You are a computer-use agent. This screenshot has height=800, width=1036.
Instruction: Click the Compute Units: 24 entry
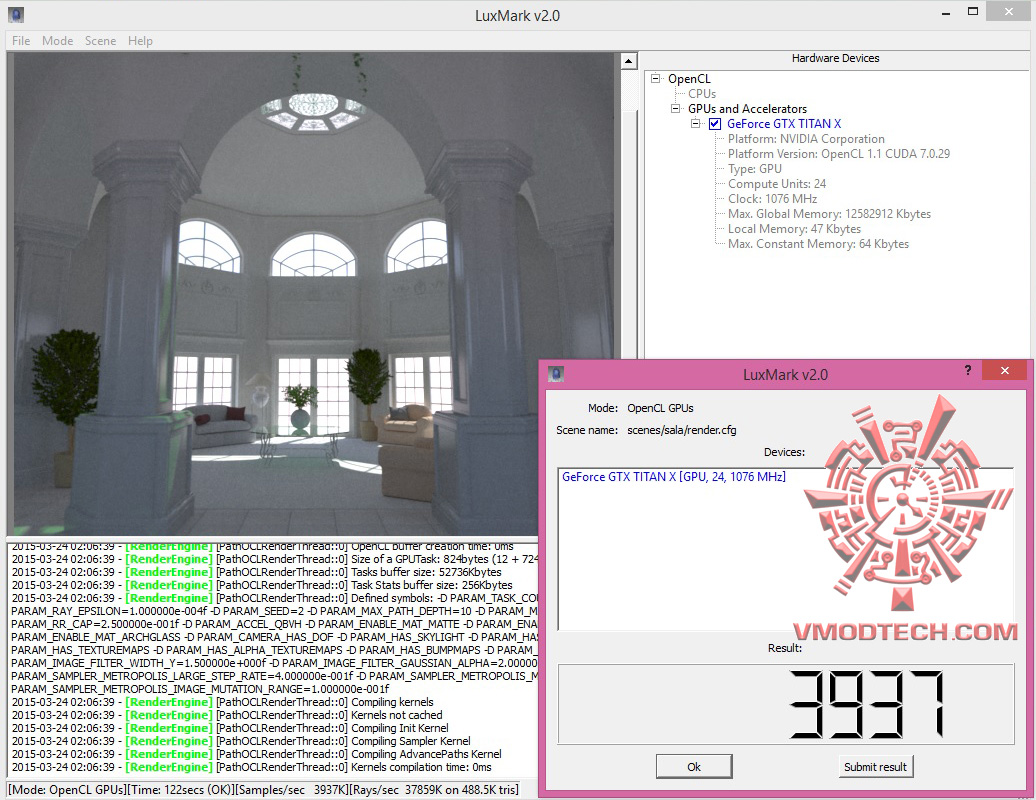click(x=776, y=184)
